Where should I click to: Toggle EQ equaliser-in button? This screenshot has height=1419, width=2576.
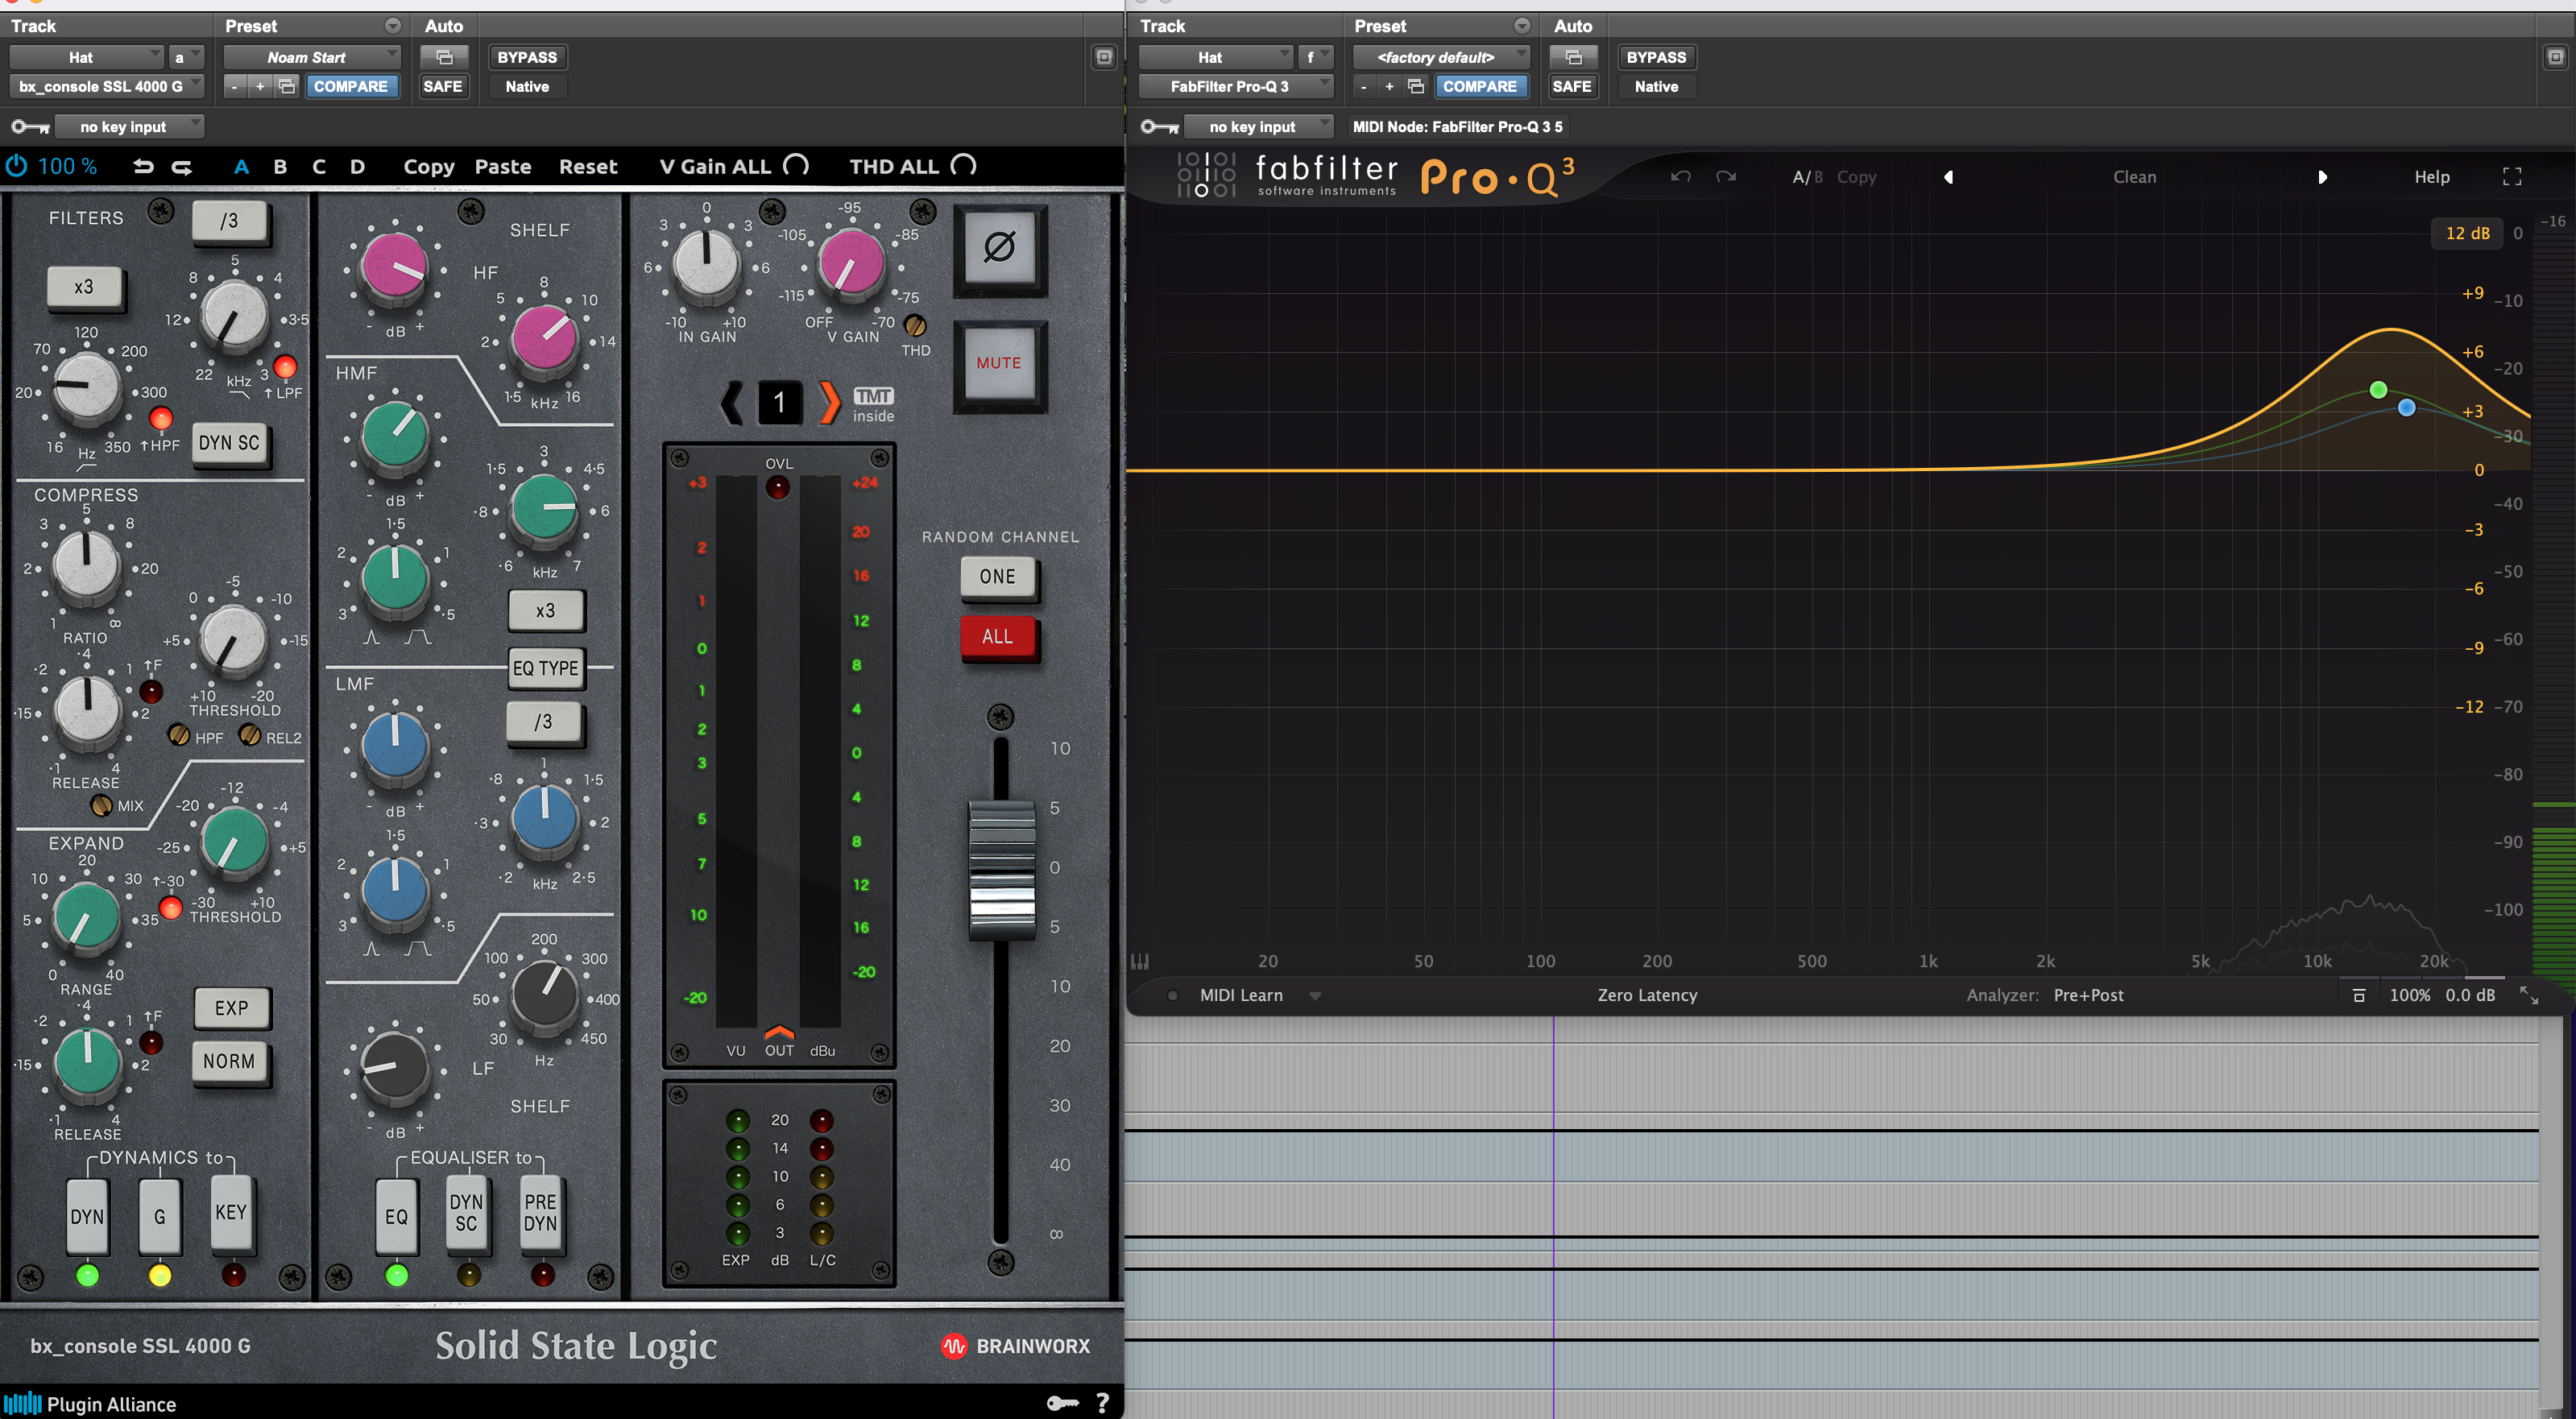(396, 1216)
